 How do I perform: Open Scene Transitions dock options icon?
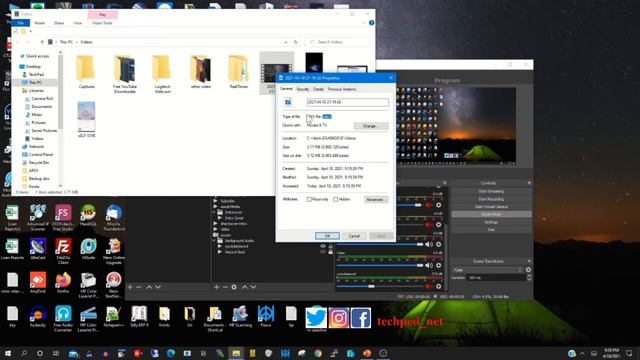tap(529, 261)
